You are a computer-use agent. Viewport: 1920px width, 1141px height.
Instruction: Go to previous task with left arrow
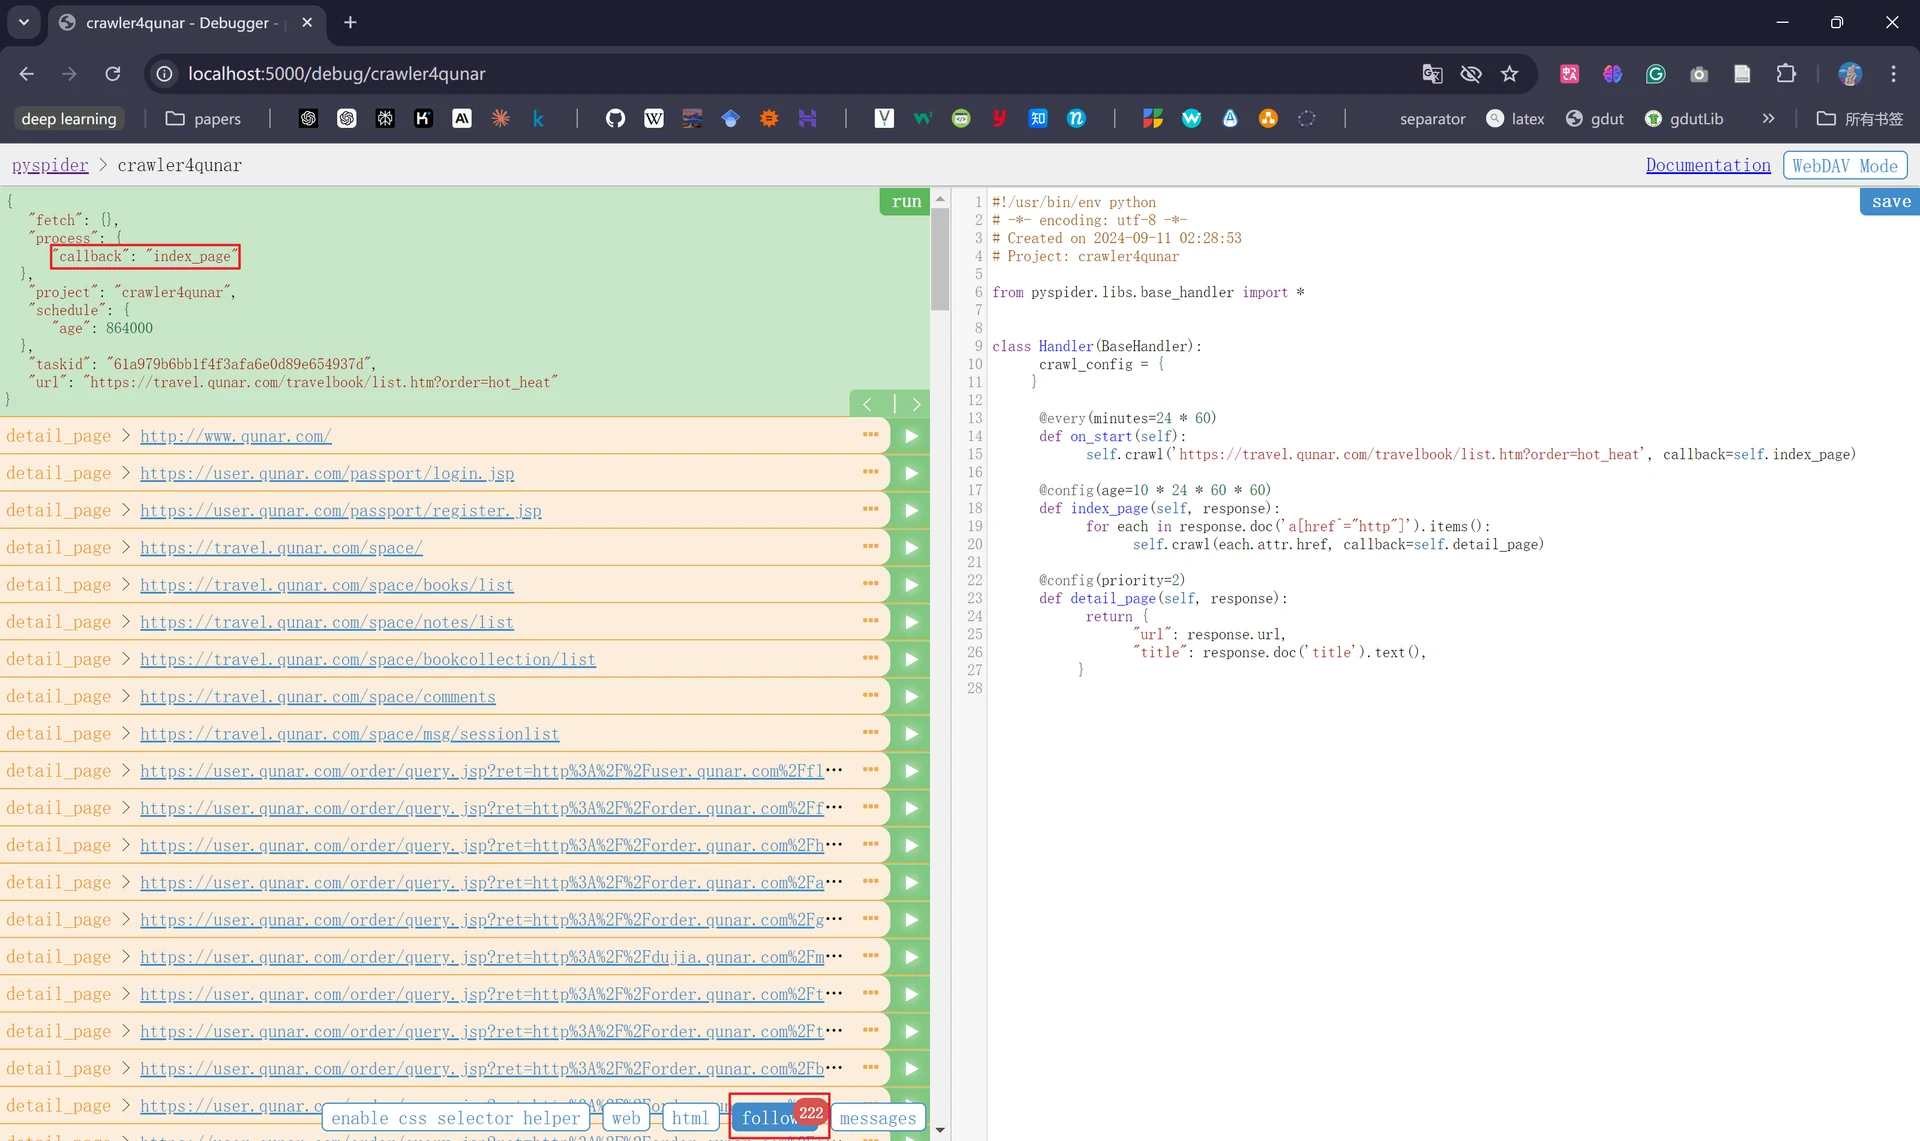point(868,404)
